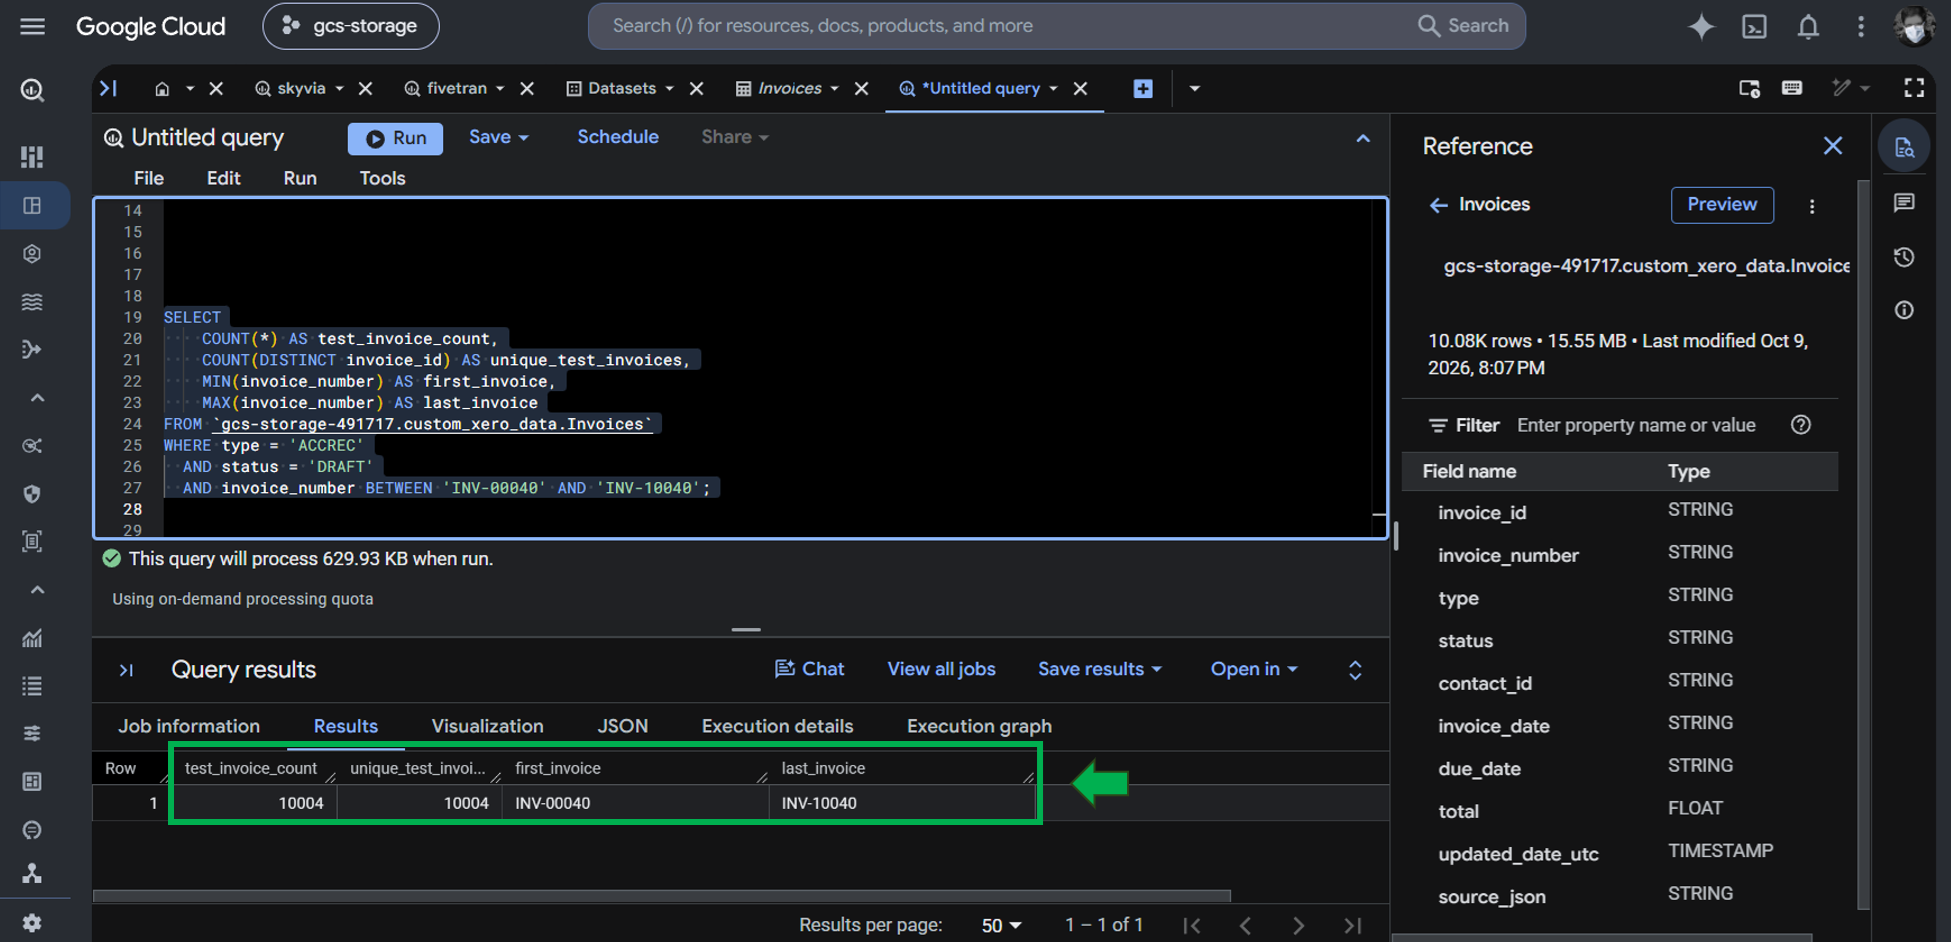Switch to Execution graph tab
Screen dimensions: 1951x942
tap(979, 726)
